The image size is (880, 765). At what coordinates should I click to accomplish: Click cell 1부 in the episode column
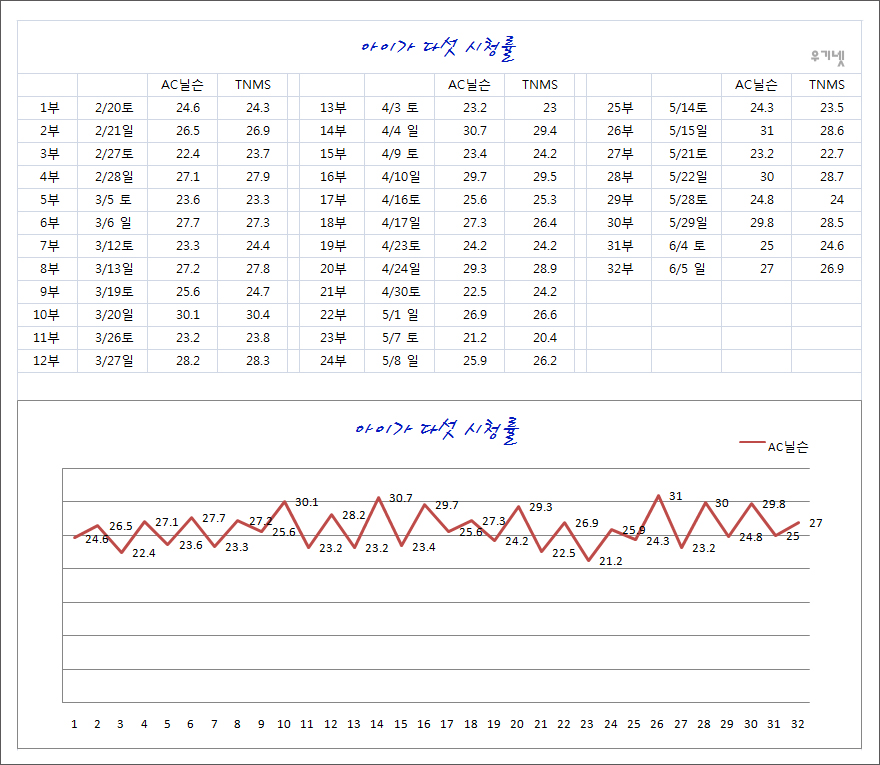click(x=49, y=108)
